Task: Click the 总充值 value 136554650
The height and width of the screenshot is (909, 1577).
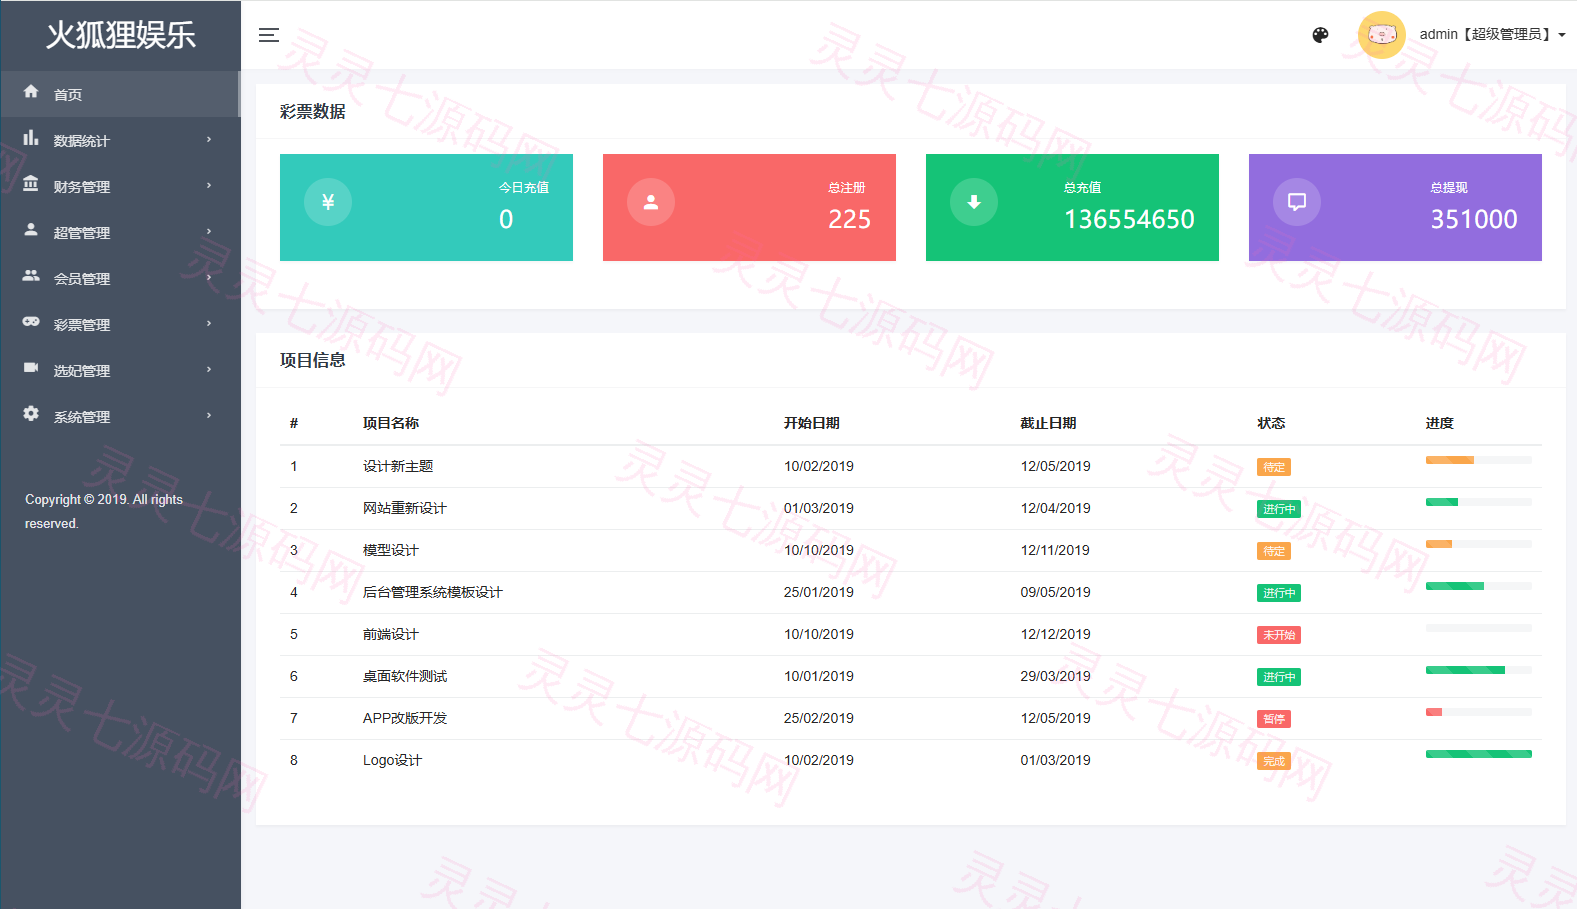Action: (1129, 219)
